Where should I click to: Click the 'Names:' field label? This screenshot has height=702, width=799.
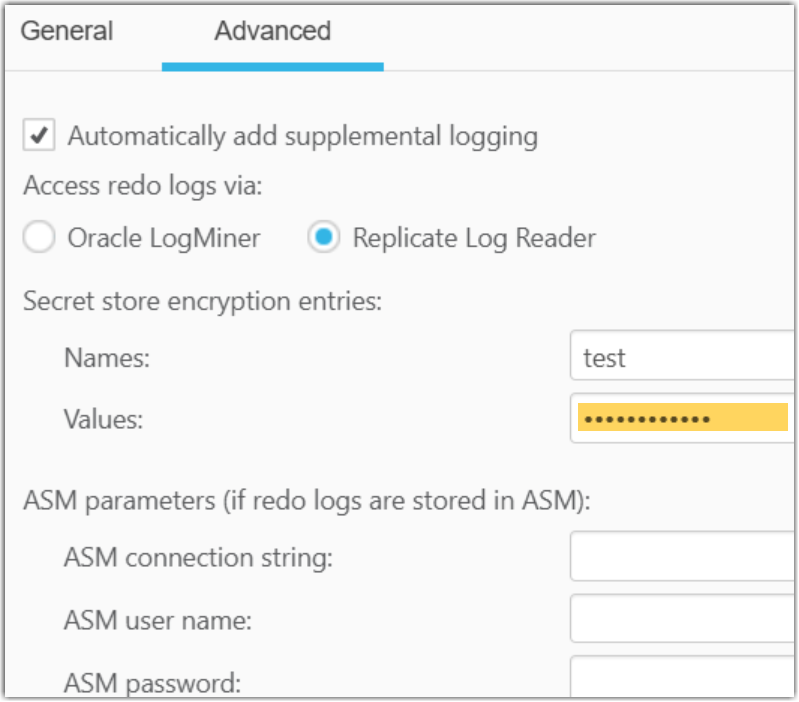(106, 358)
